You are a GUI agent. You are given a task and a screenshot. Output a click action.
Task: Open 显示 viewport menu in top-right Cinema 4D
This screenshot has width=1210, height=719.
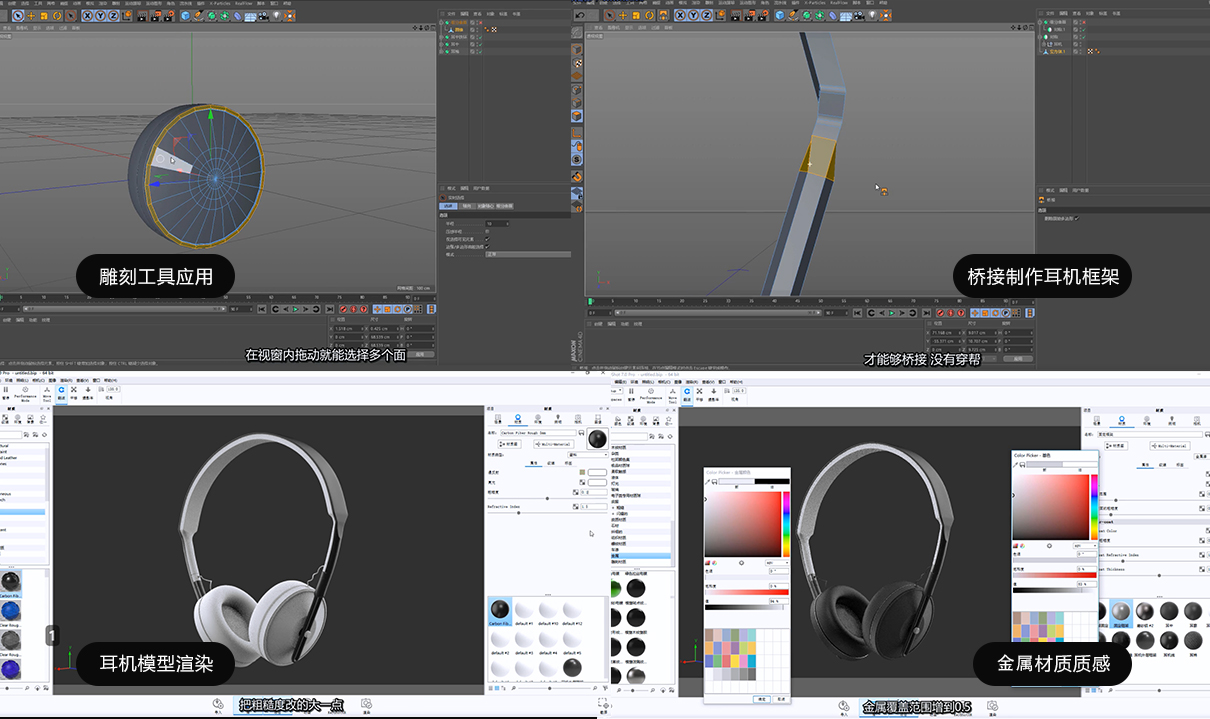click(x=629, y=28)
